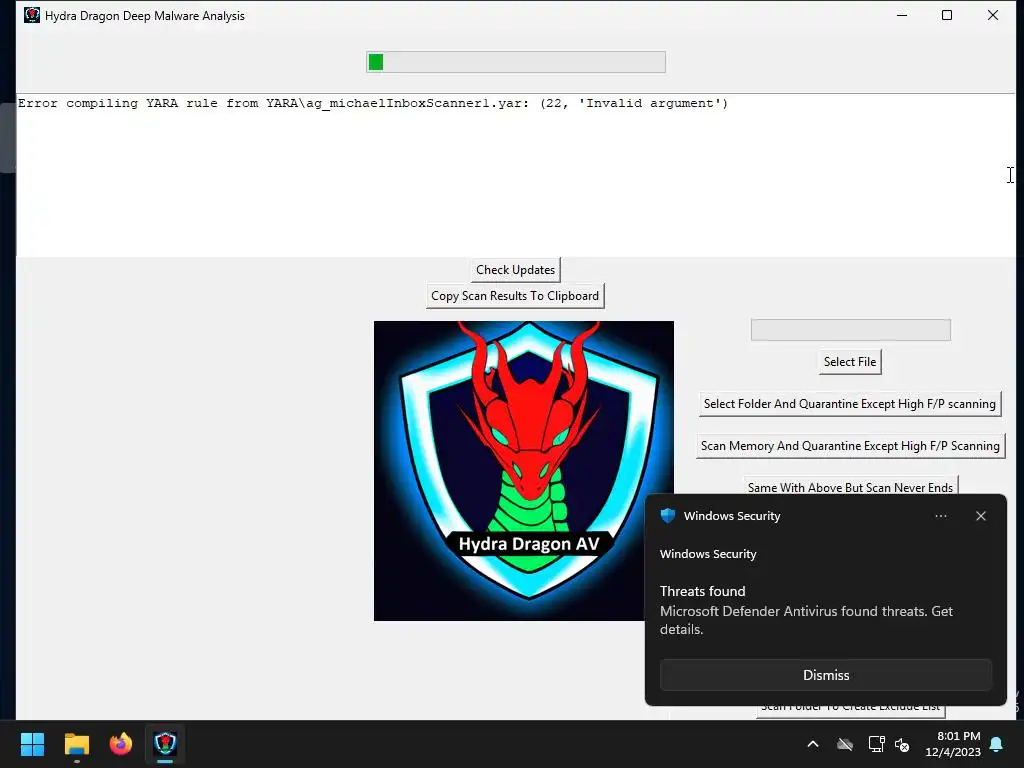The height and width of the screenshot is (768, 1024).
Task: Select Folder And Quarantine Except High F/P scanning
Action: [850, 404]
